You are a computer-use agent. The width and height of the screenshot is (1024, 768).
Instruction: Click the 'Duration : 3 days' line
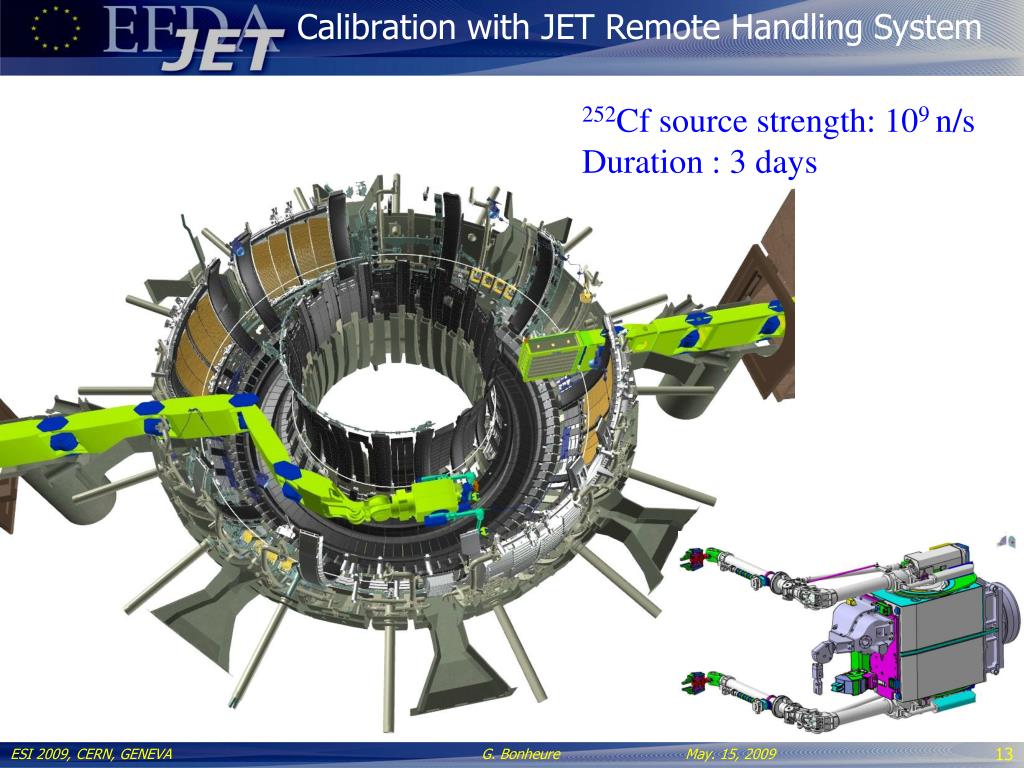pyautogui.click(x=699, y=162)
